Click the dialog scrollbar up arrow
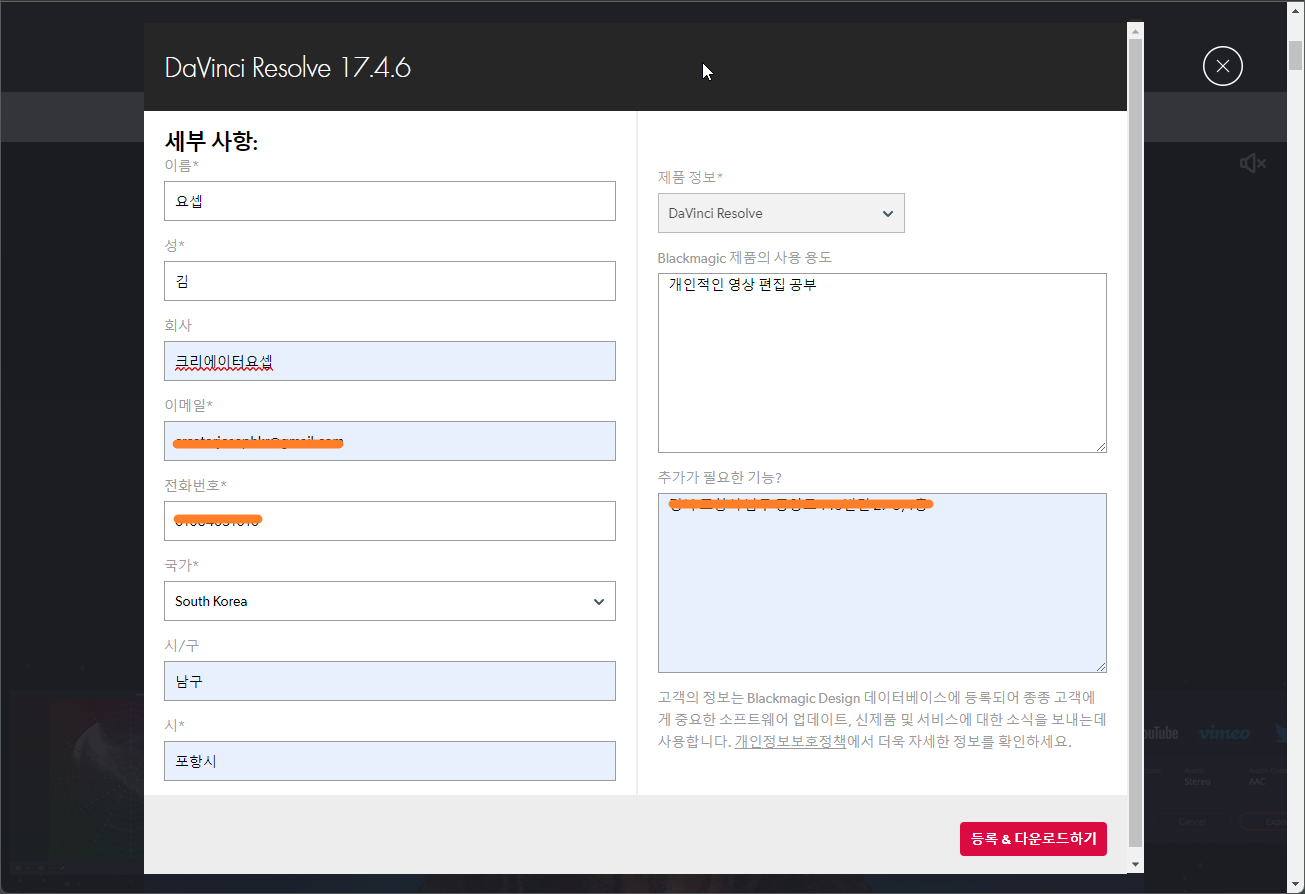 click(1135, 32)
